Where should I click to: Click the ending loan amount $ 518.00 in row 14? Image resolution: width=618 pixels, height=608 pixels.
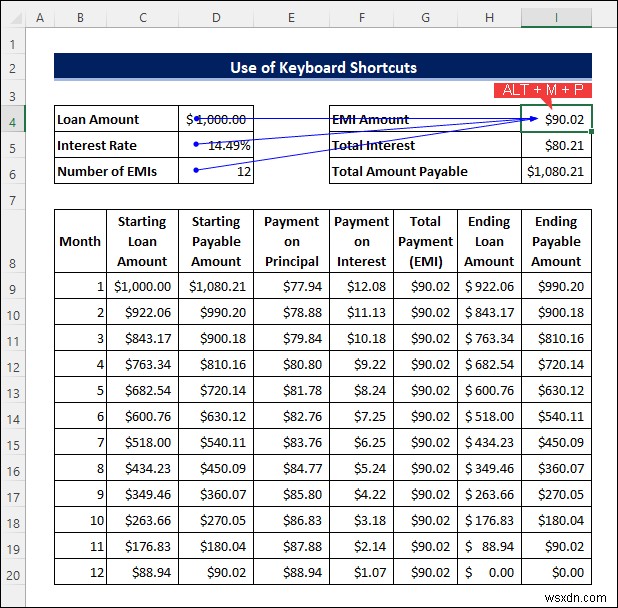pos(490,416)
